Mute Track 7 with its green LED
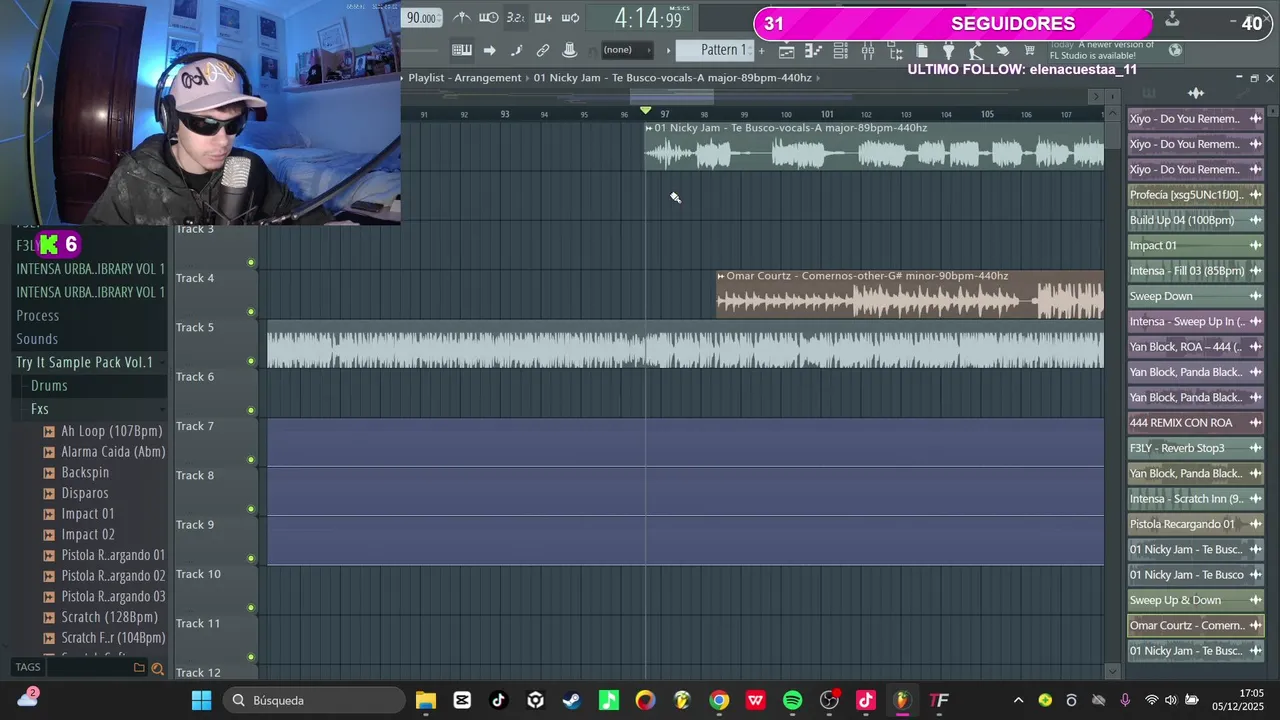 tap(251, 460)
